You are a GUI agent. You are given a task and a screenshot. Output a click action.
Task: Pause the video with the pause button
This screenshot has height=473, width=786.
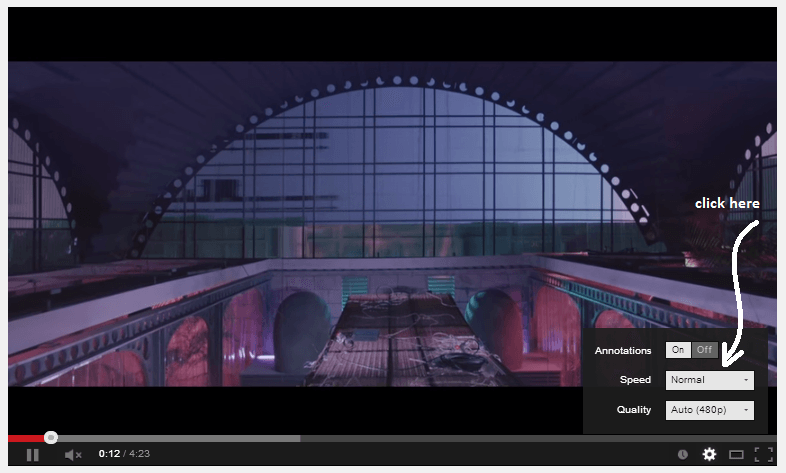[33, 454]
